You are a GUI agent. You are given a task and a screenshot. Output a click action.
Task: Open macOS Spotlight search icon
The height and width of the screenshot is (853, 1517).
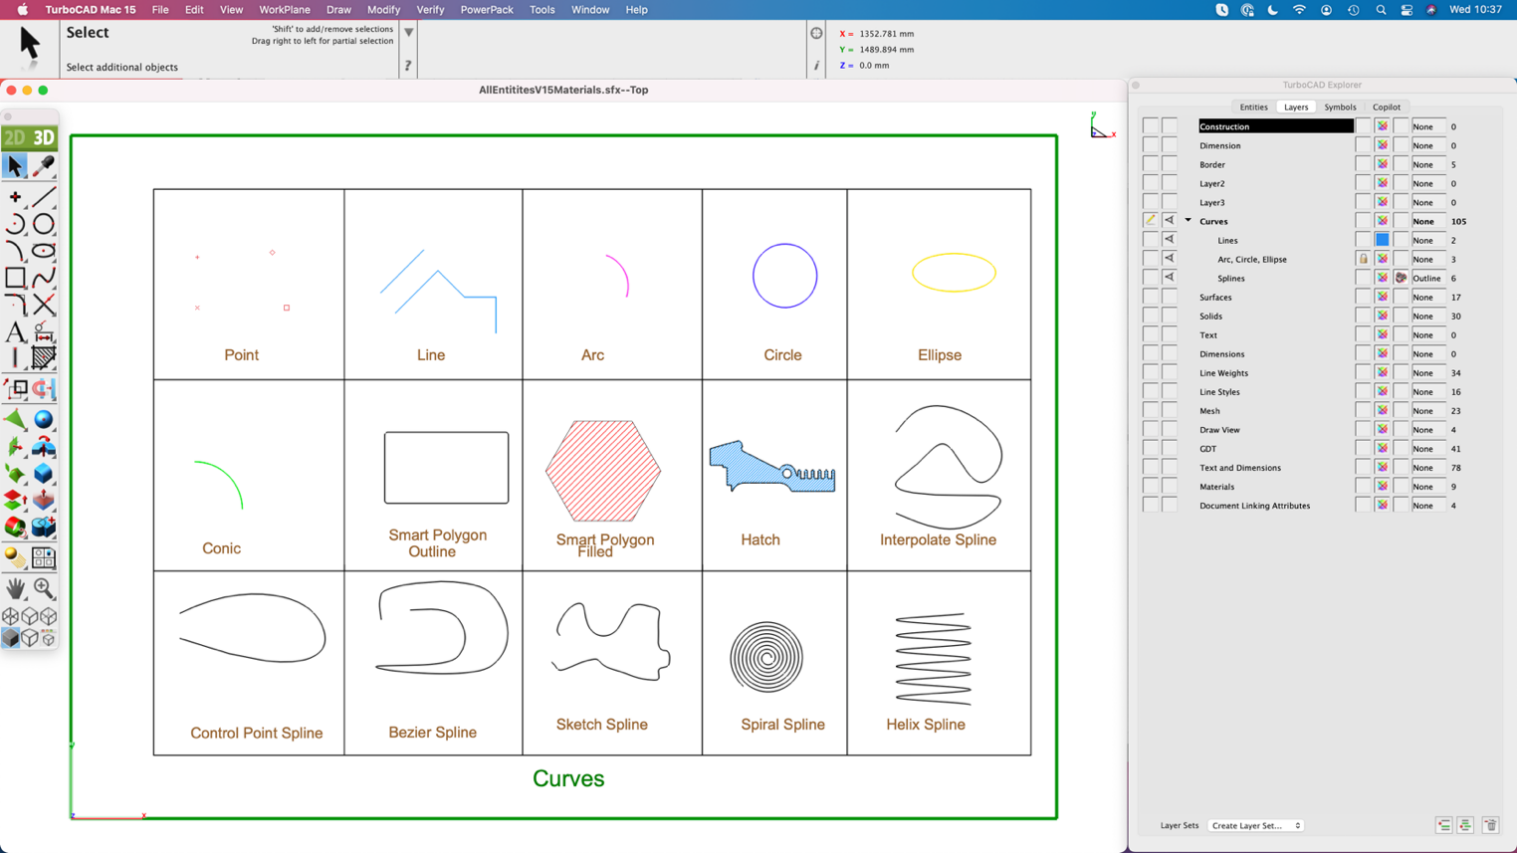(1381, 9)
